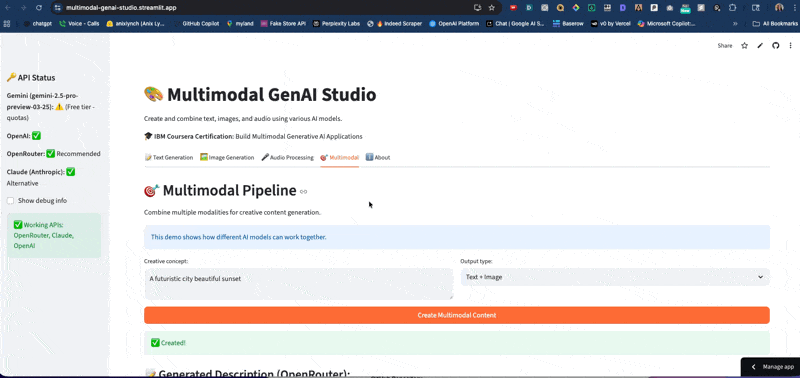Screen dimensions: 800x378
Task: Switch to the Text Generation tab
Action: pos(169,157)
